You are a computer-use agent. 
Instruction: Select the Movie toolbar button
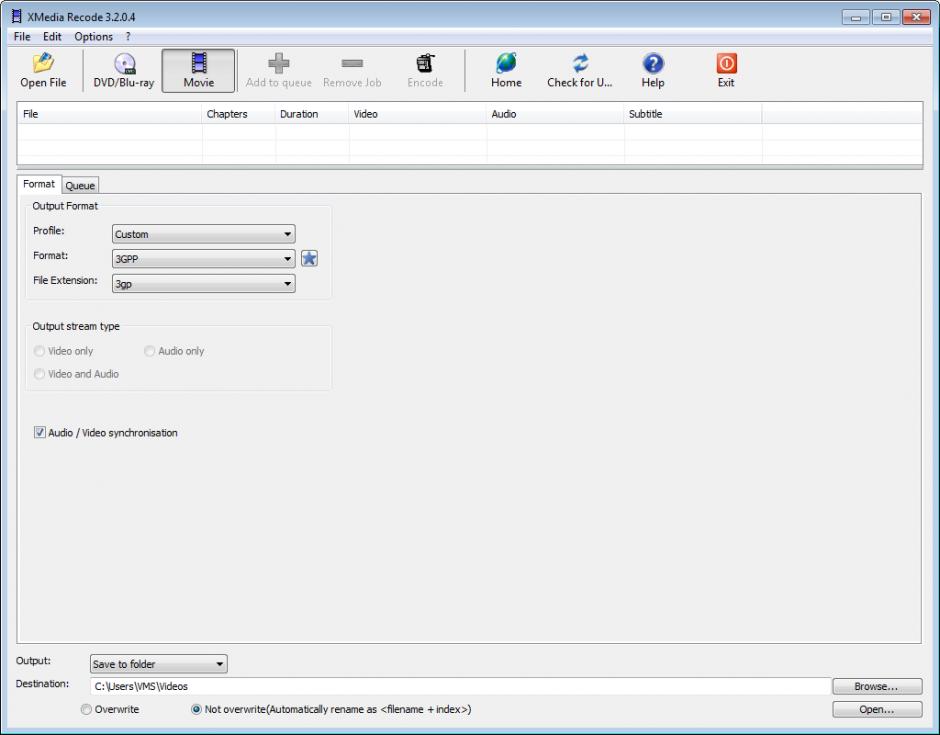(198, 71)
